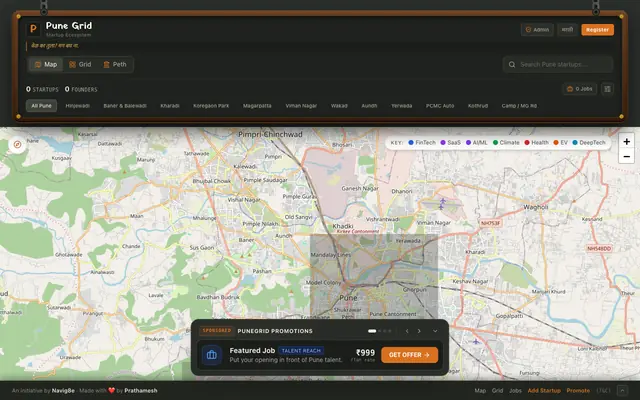Click the Add Startup footer link

click(x=544, y=391)
